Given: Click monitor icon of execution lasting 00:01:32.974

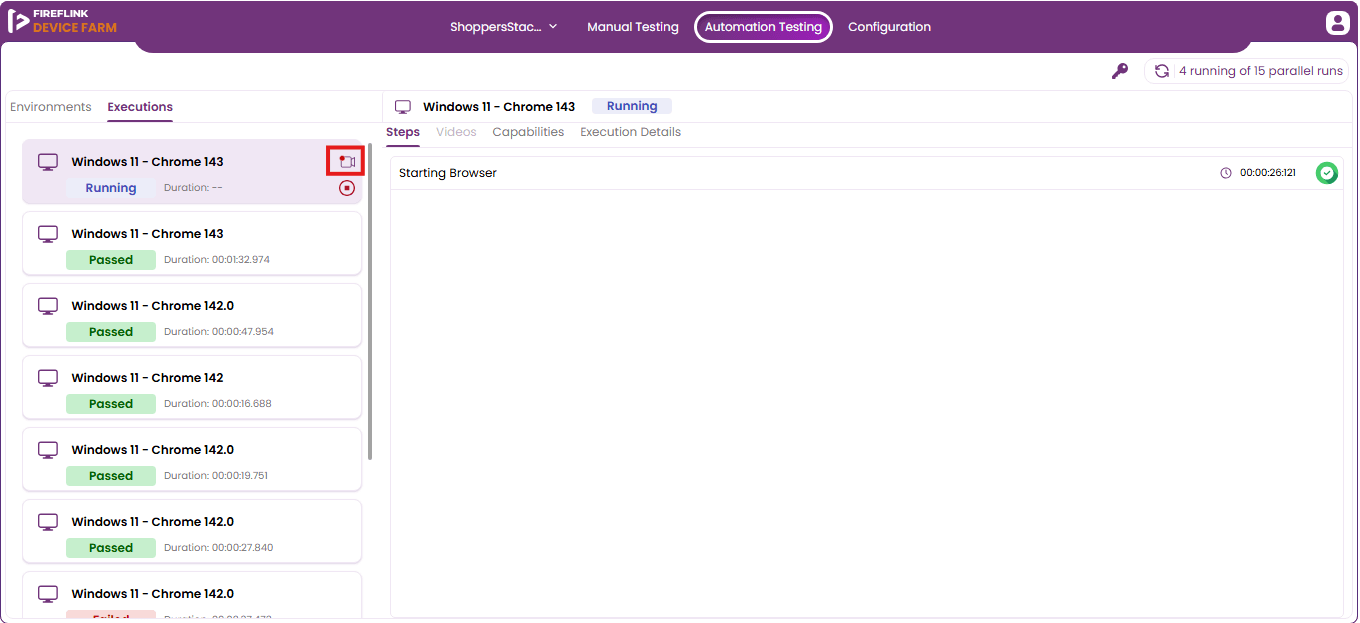Looking at the screenshot, I should (48, 234).
